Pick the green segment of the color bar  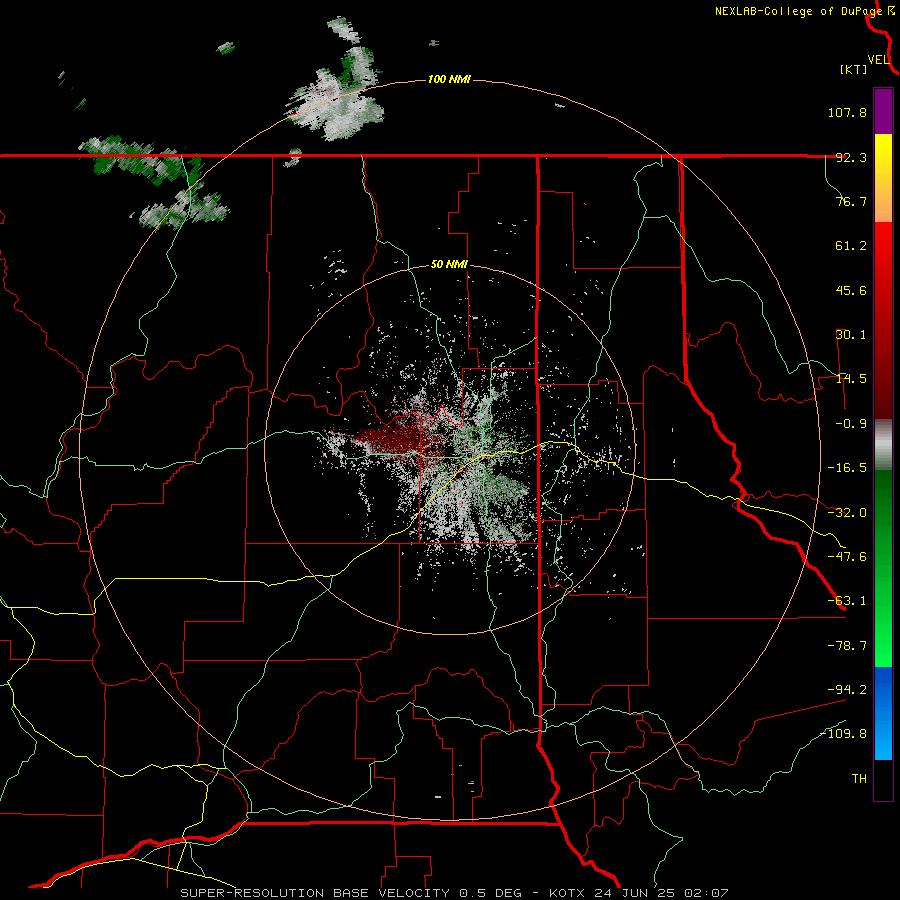click(x=883, y=568)
